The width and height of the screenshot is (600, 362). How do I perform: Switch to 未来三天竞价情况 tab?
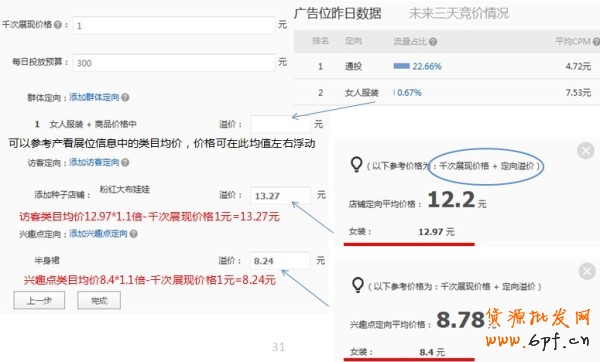(459, 13)
